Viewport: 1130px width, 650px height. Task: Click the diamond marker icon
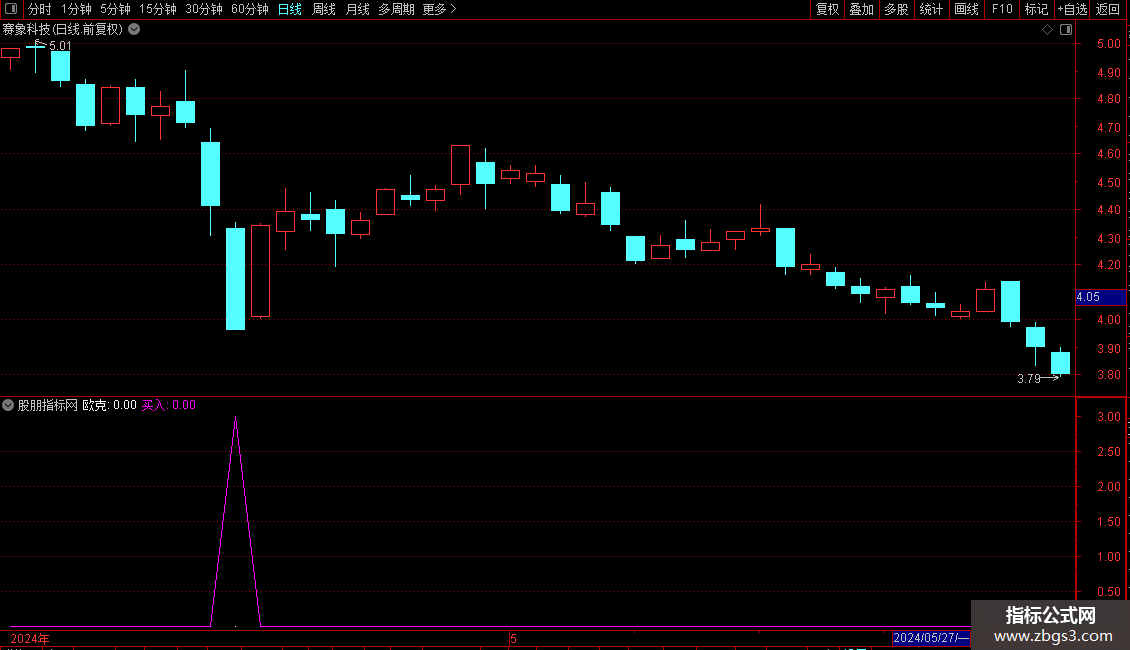(x=1048, y=30)
